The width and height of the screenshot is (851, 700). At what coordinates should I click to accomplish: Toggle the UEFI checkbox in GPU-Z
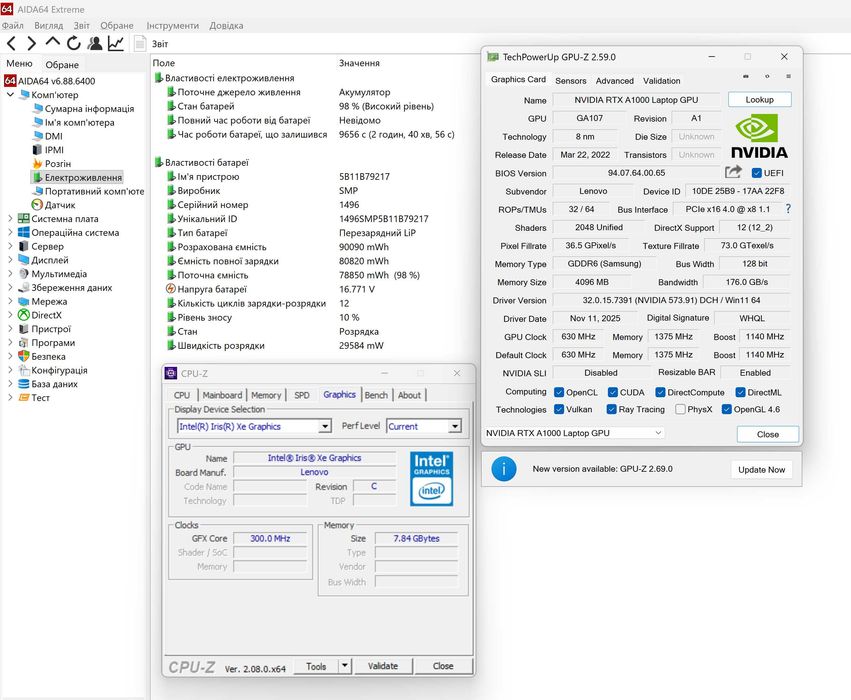(x=757, y=173)
